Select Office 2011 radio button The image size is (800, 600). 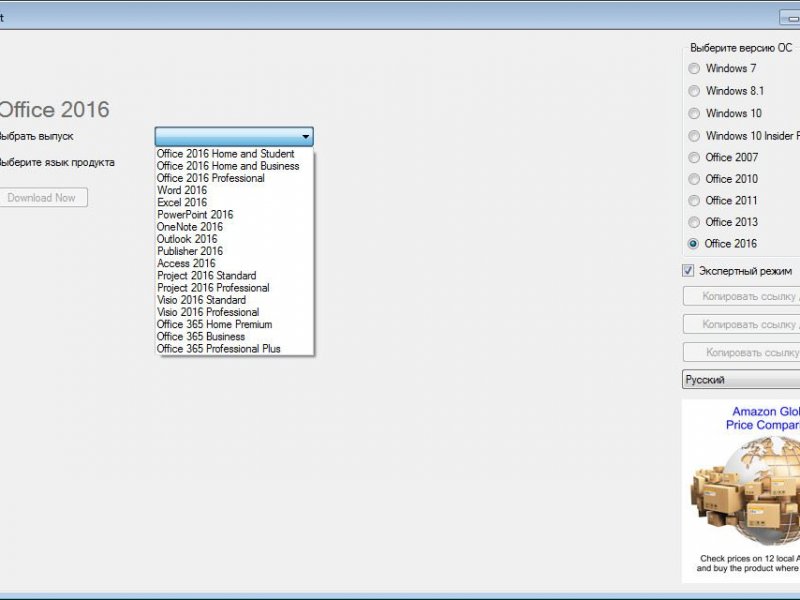pyautogui.click(x=694, y=201)
